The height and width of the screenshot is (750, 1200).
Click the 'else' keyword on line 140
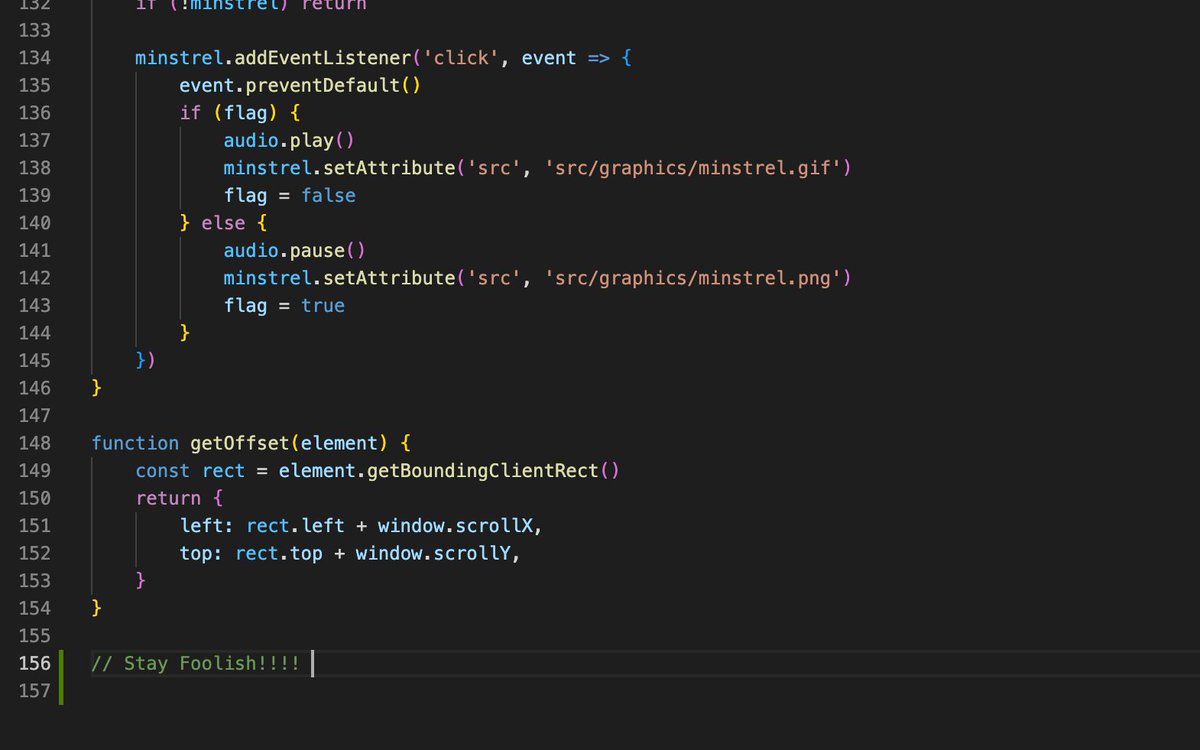click(x=223, y=223)
